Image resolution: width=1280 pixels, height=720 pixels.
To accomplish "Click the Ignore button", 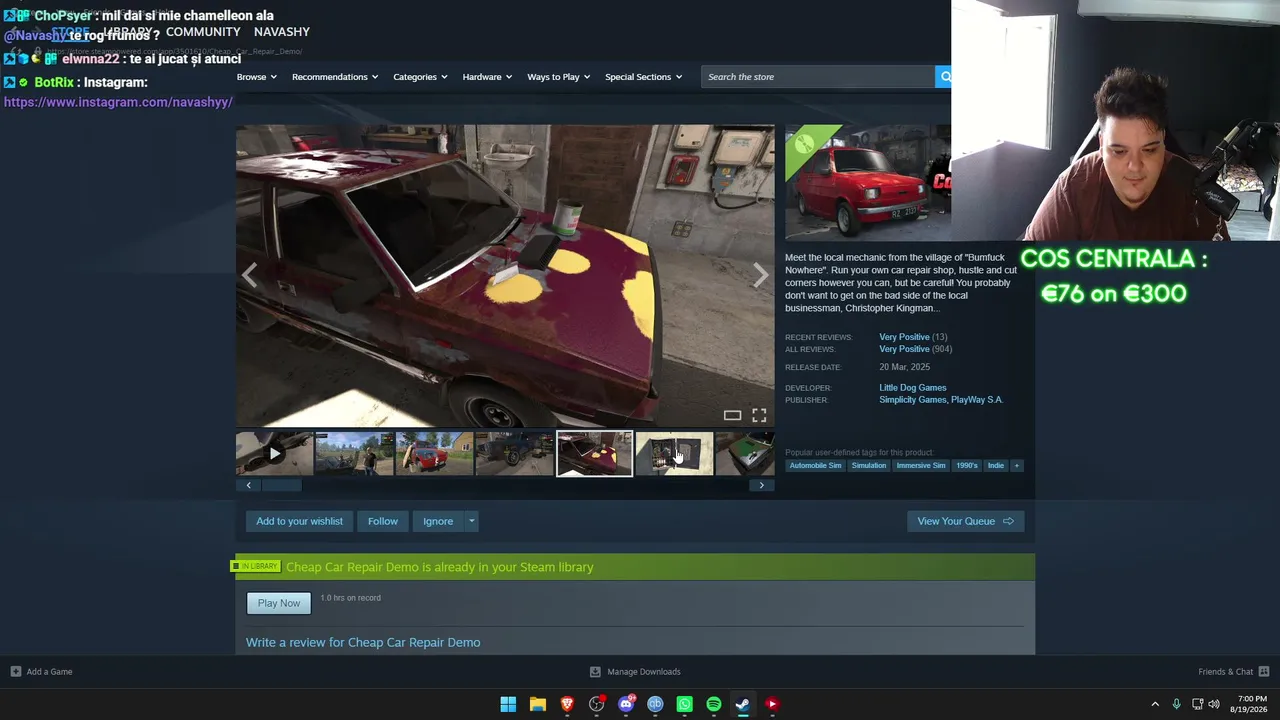I will tap(438, 521).
